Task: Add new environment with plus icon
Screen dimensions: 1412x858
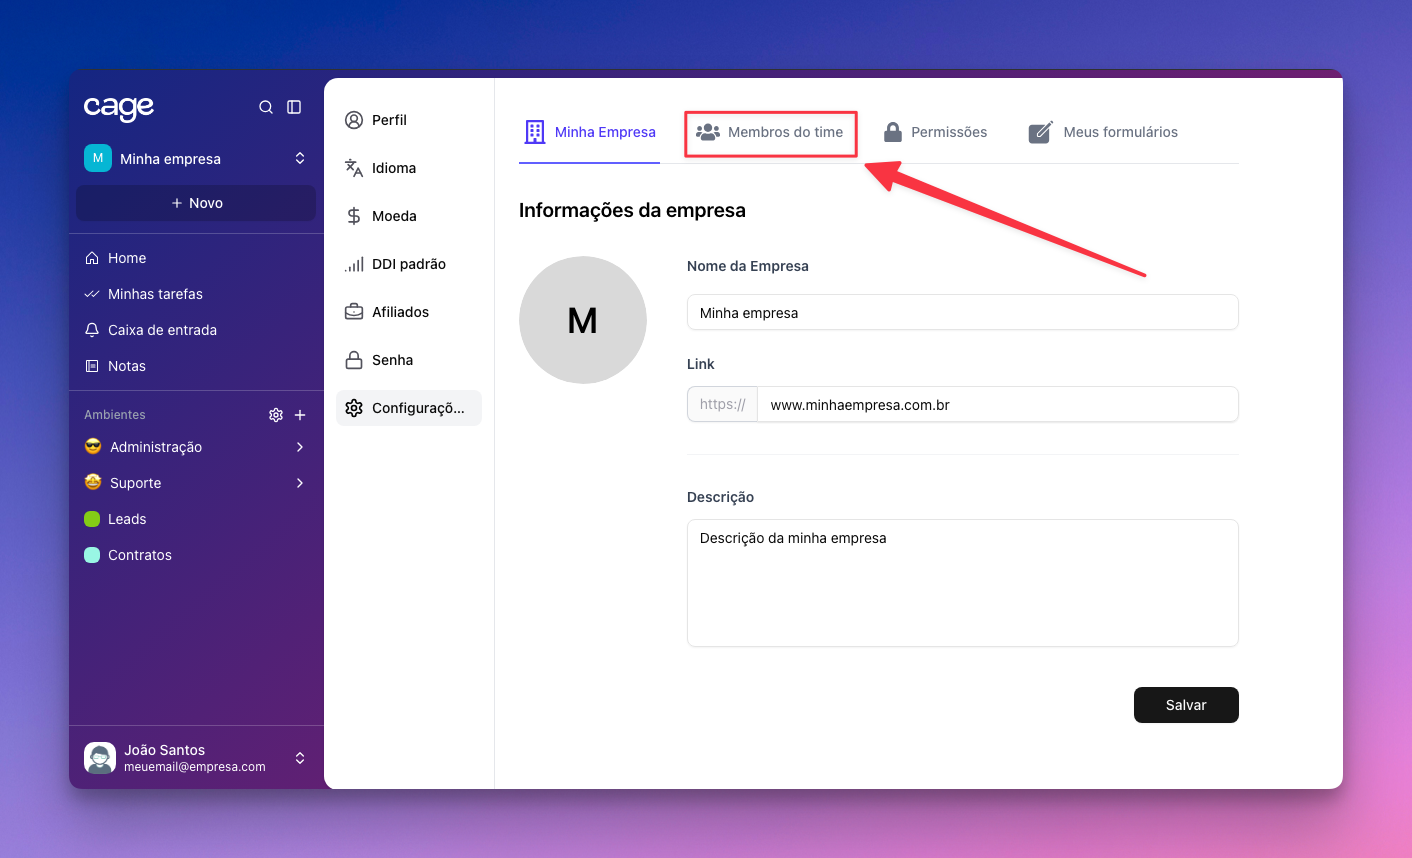Action: coord(300,415)
